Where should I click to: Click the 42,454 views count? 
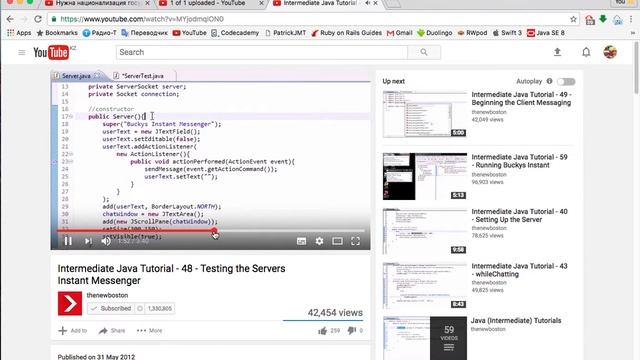[x=335, y=313]
